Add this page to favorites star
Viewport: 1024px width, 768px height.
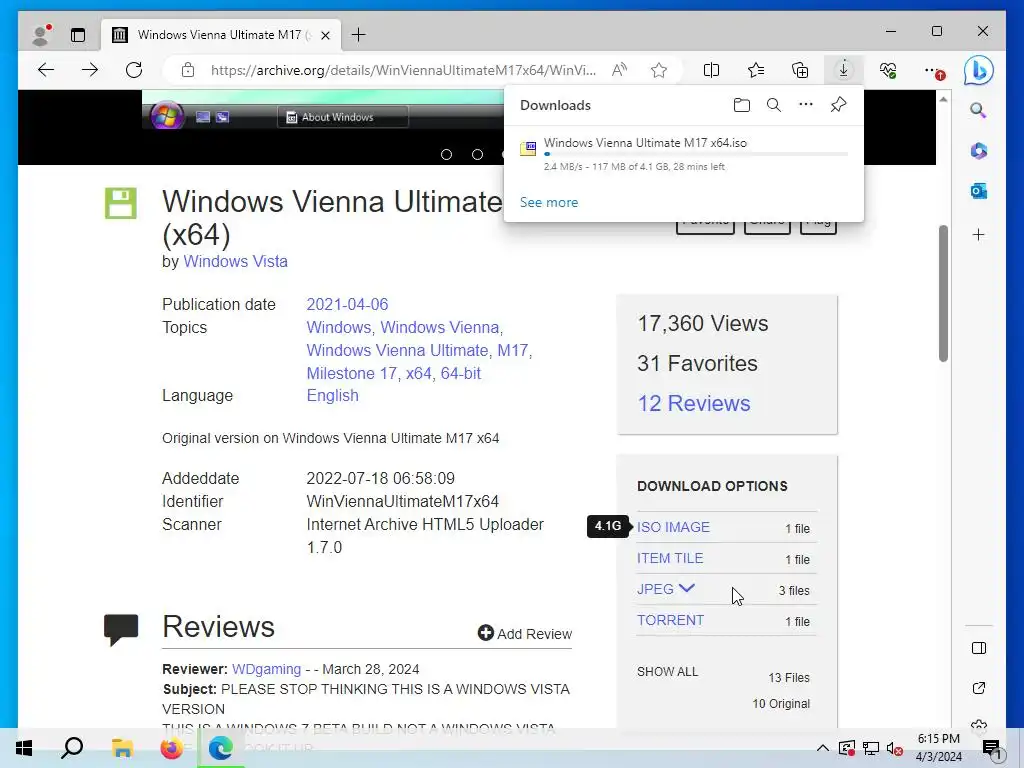659,70
